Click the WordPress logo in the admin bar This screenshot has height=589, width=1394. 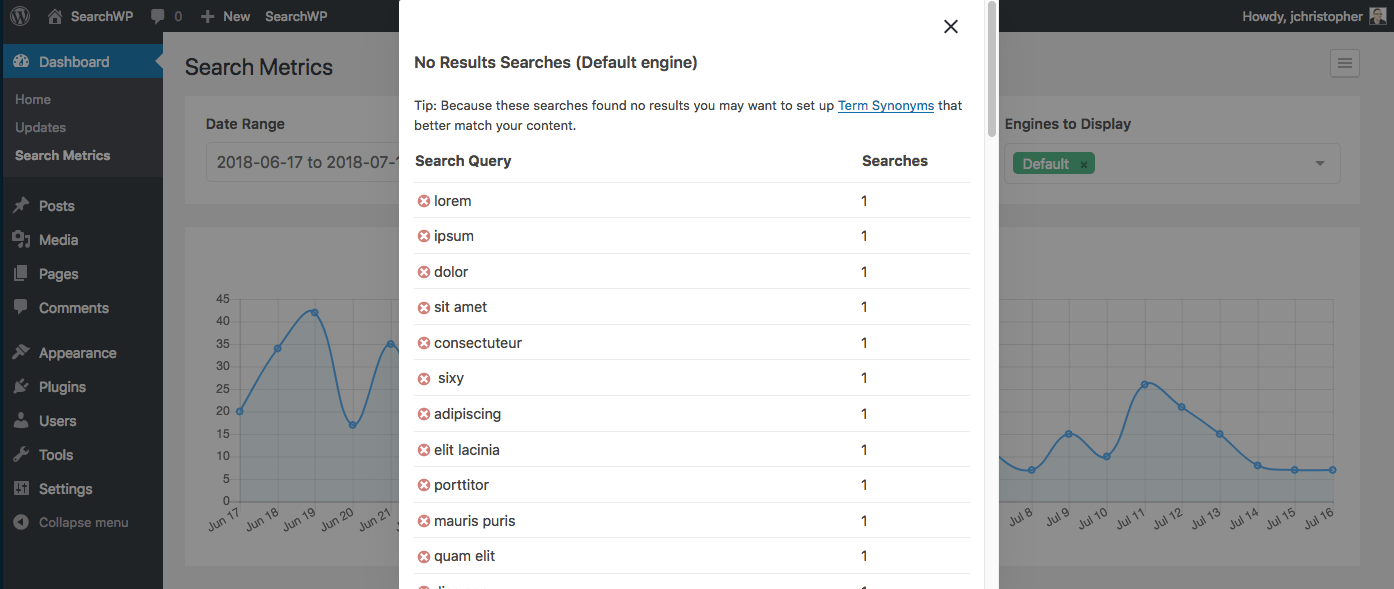(x=19, y=16)
